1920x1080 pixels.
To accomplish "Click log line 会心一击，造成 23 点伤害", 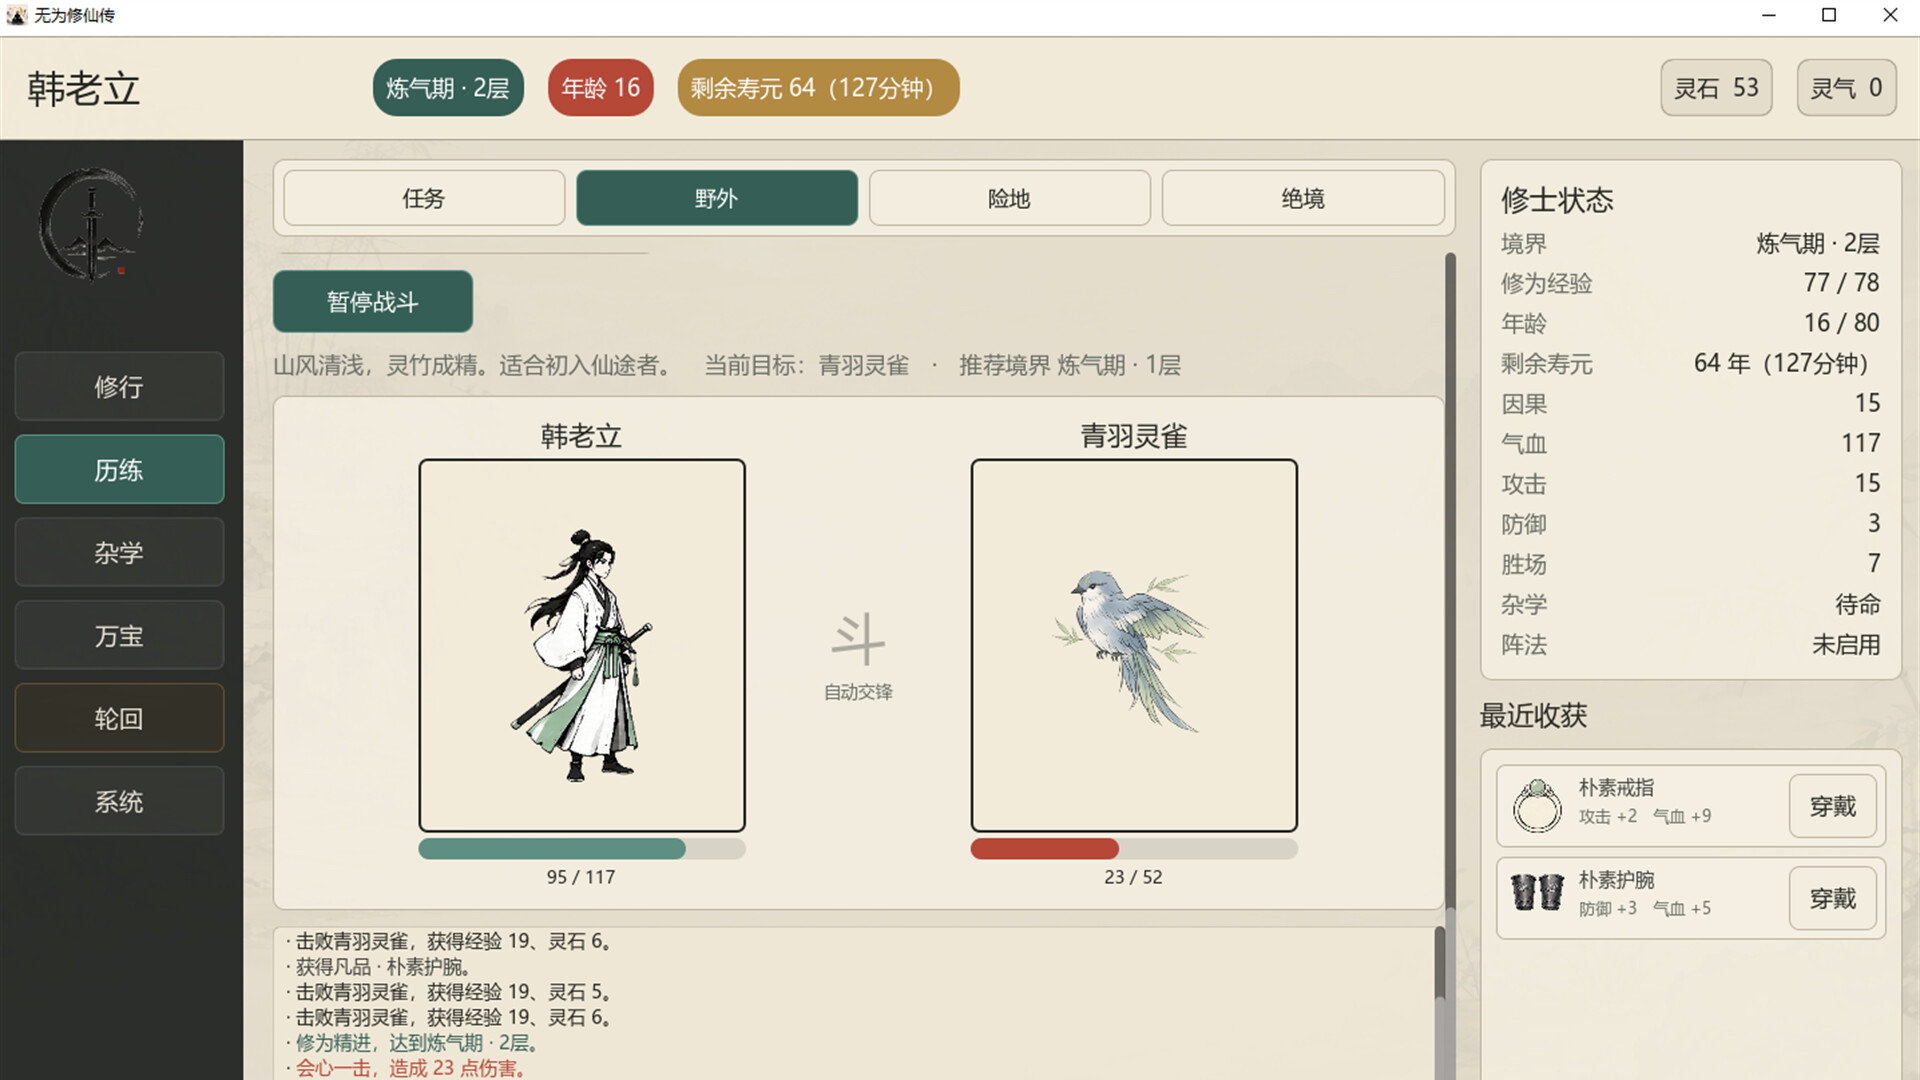I will click(x=407, y=1068).
